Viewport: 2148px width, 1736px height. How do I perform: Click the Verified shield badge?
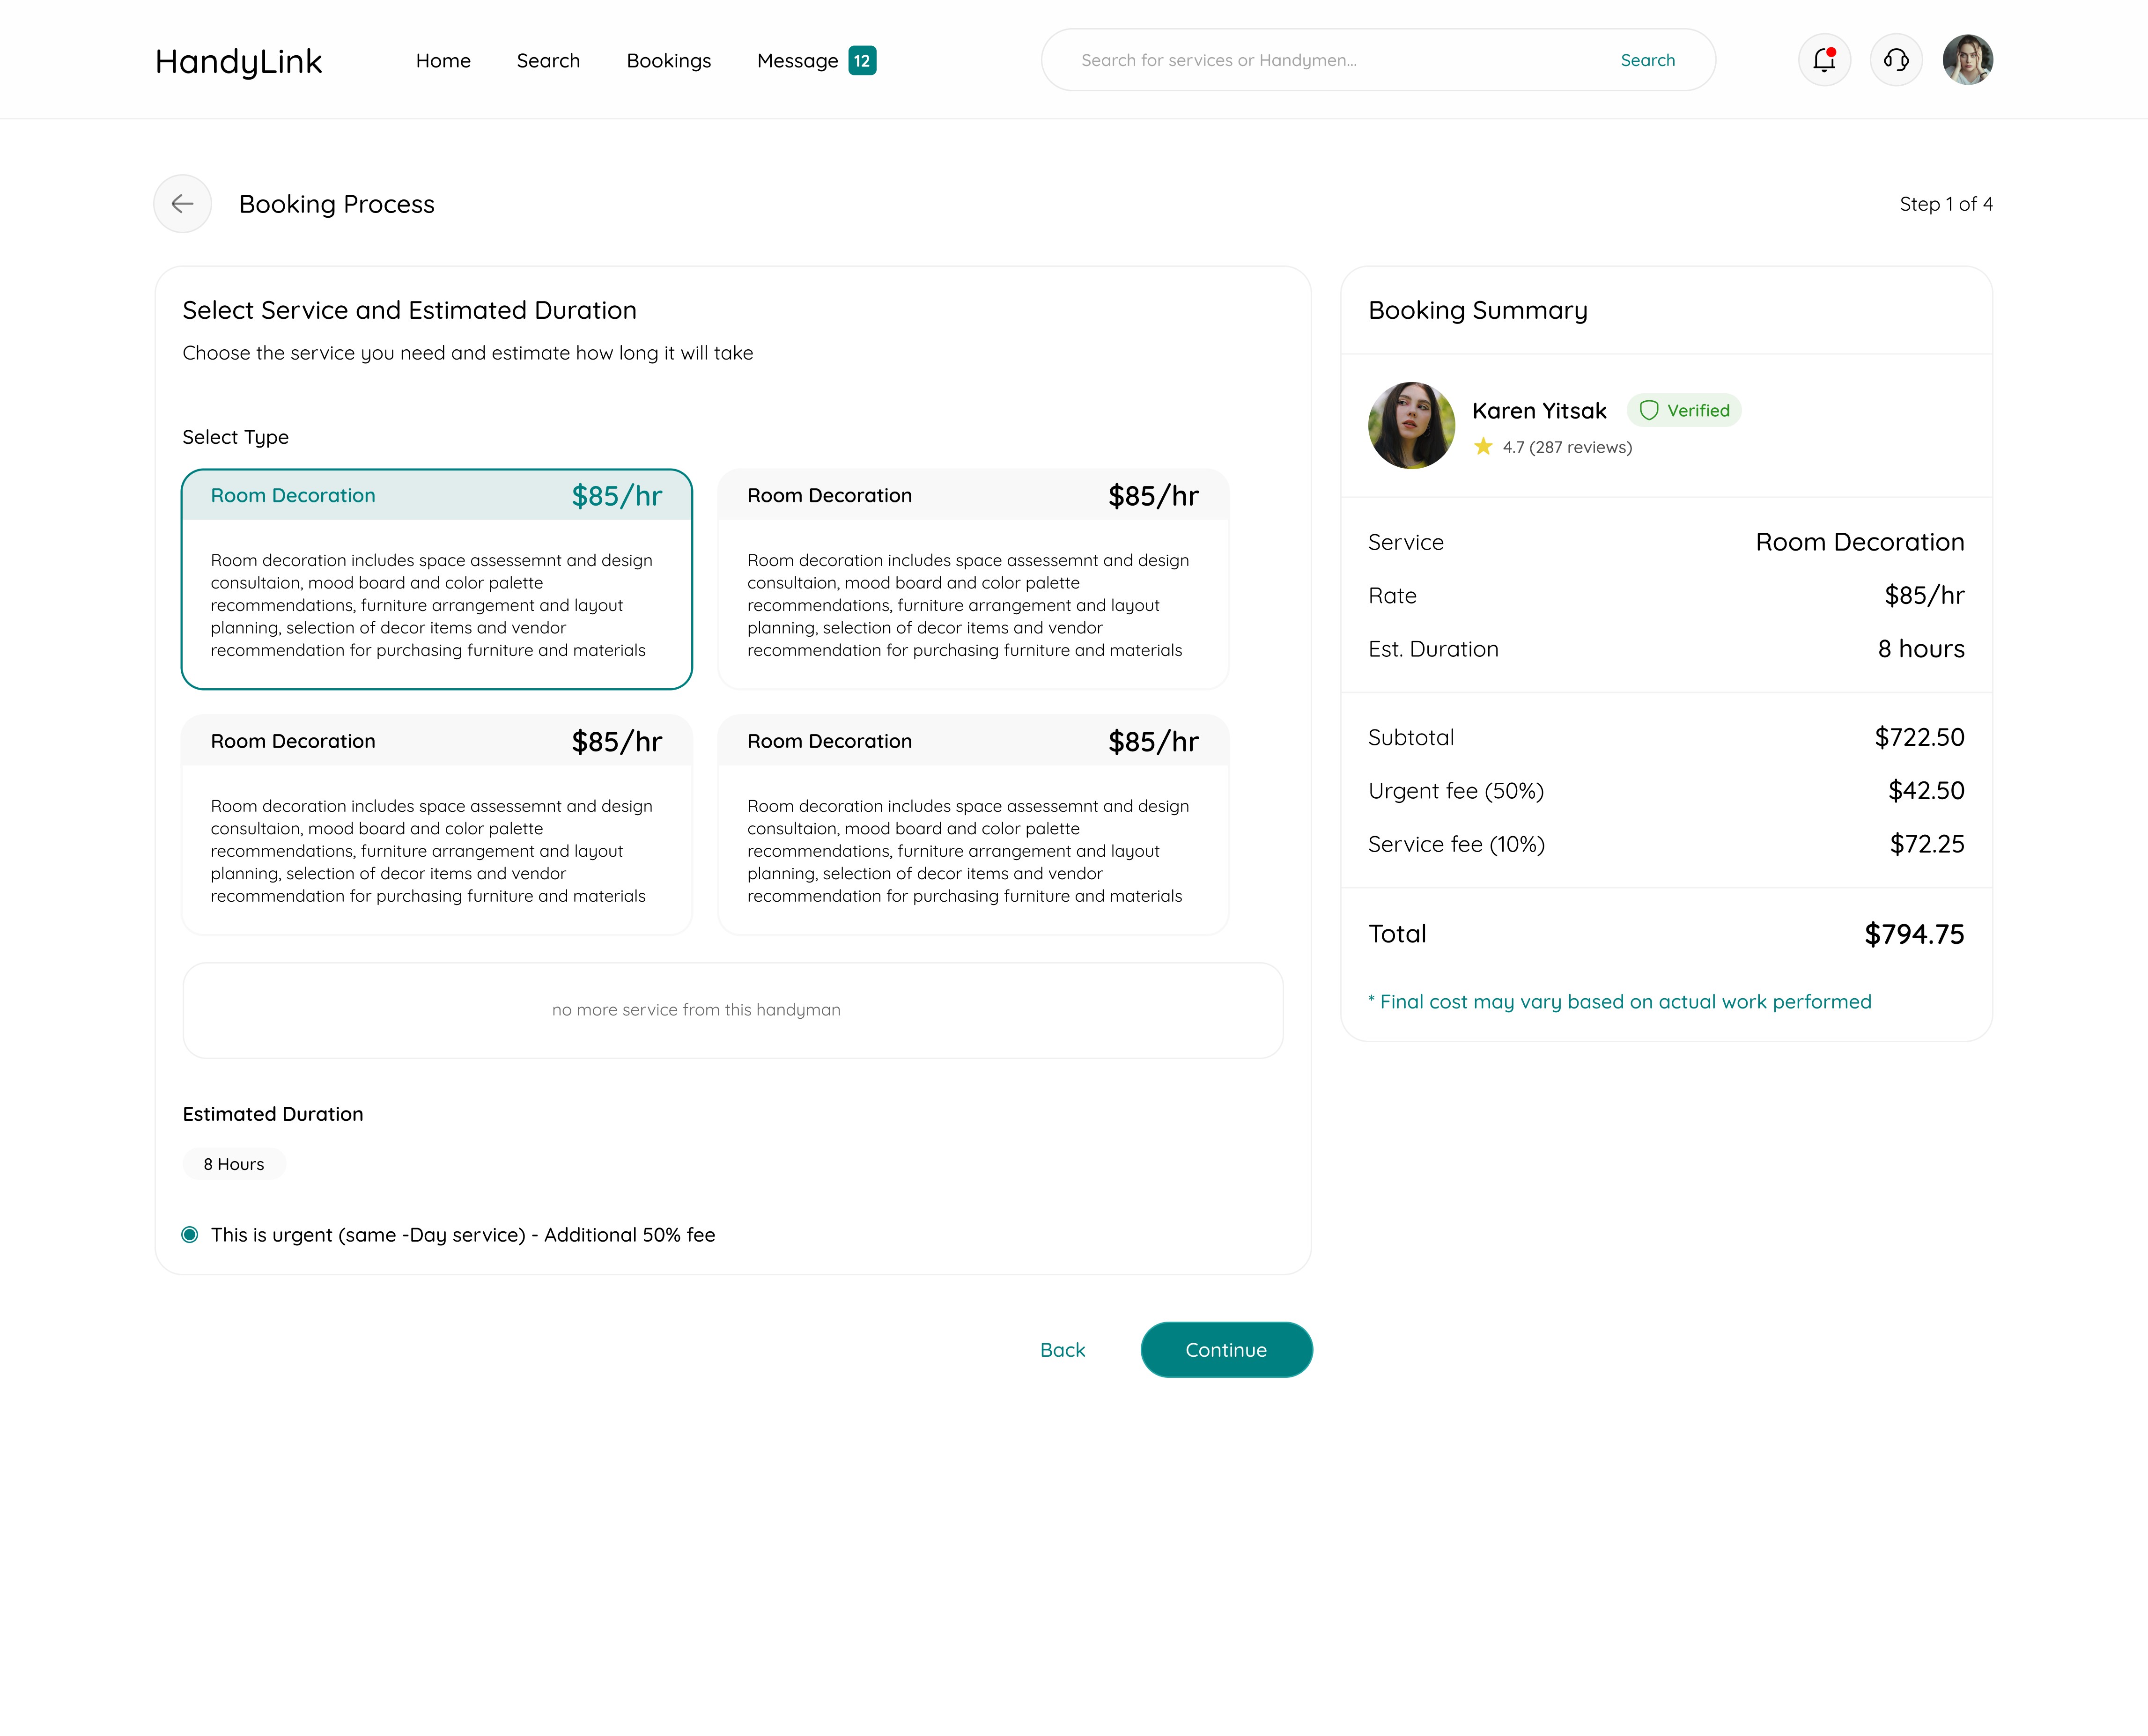(x=1684, y=410)
